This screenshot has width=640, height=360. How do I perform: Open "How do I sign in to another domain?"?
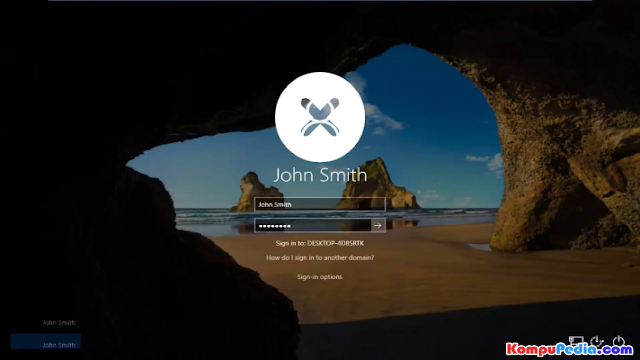tap(320, 258)
